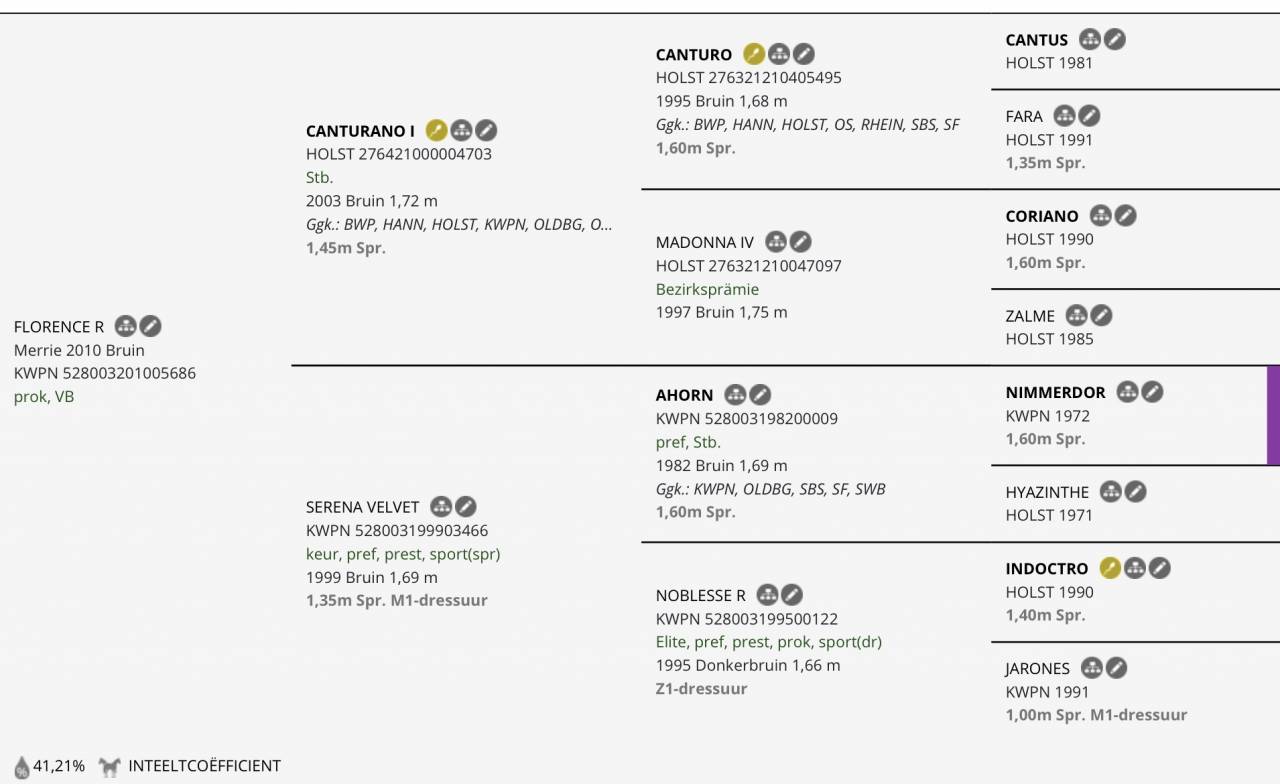Open the pedigree tree icon for NOBLESSE R
The image size is (1280, 784).
(767, 595)
